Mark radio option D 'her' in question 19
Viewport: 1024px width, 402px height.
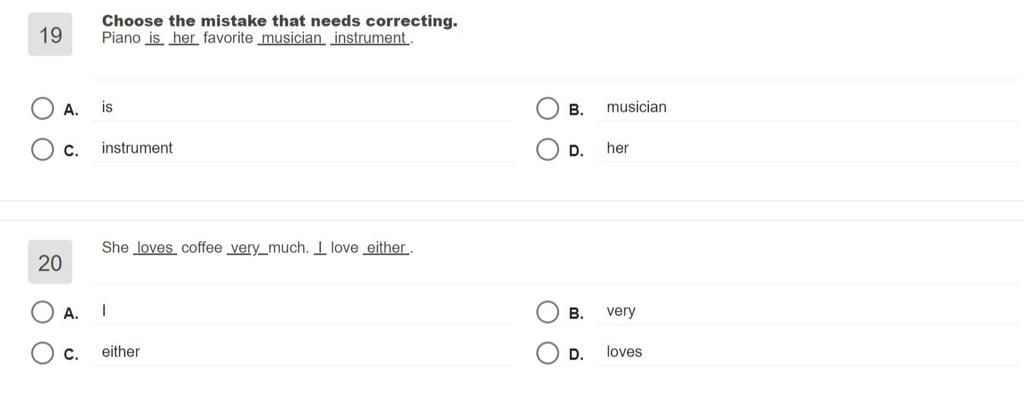[x=547, y=149]
